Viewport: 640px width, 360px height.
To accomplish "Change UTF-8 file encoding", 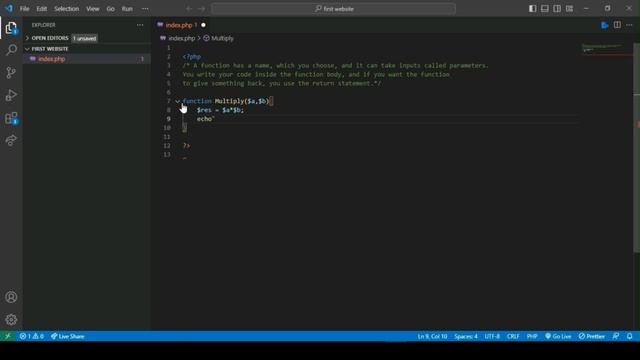I will pyautogui.click(x=492, y=336).
